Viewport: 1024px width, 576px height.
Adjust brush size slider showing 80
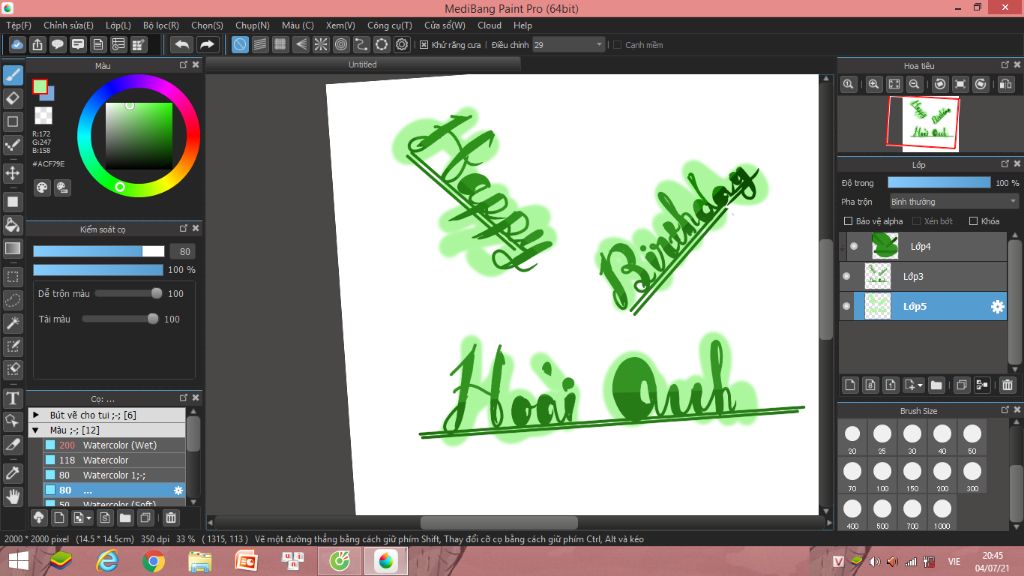tap(99, 251)
